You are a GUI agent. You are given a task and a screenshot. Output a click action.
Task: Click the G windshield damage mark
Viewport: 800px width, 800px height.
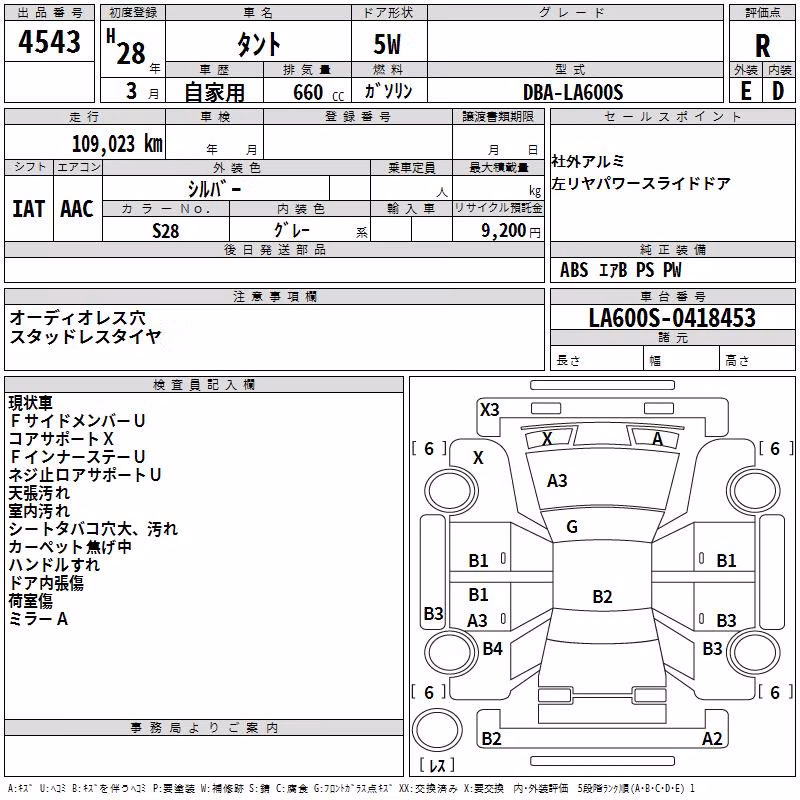click(572, 527)
